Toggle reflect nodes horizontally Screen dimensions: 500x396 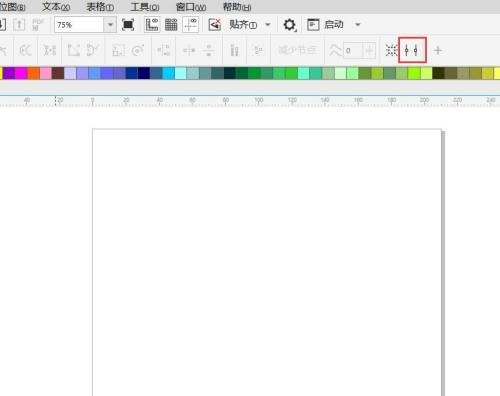coord(189,51)
